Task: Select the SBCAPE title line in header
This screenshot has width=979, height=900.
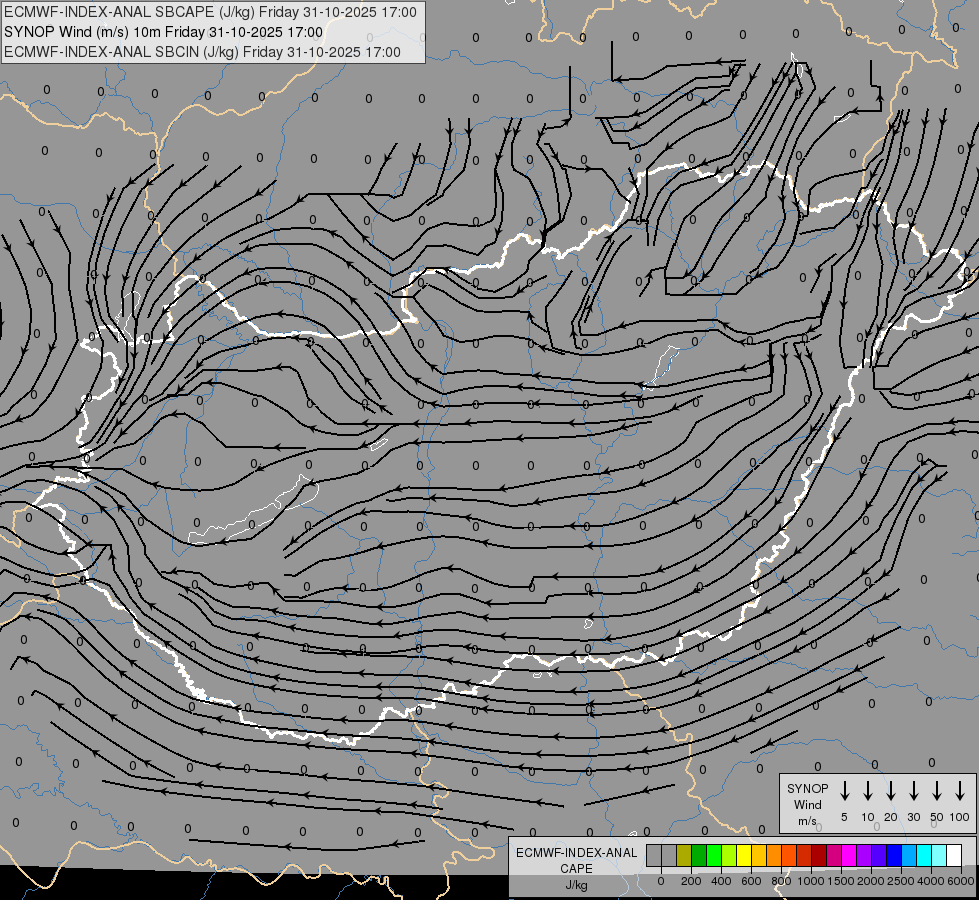Action: (x=210, y=12)
